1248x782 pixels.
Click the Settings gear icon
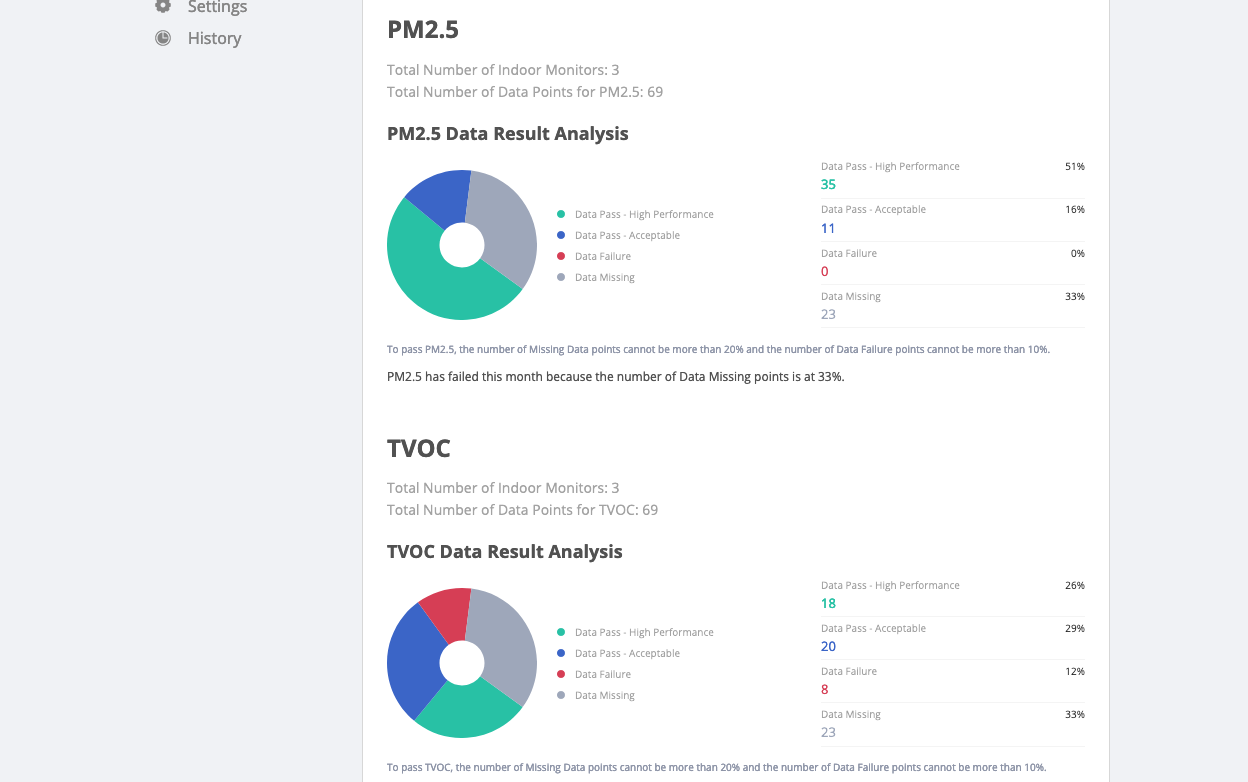(x=162, y=6)
